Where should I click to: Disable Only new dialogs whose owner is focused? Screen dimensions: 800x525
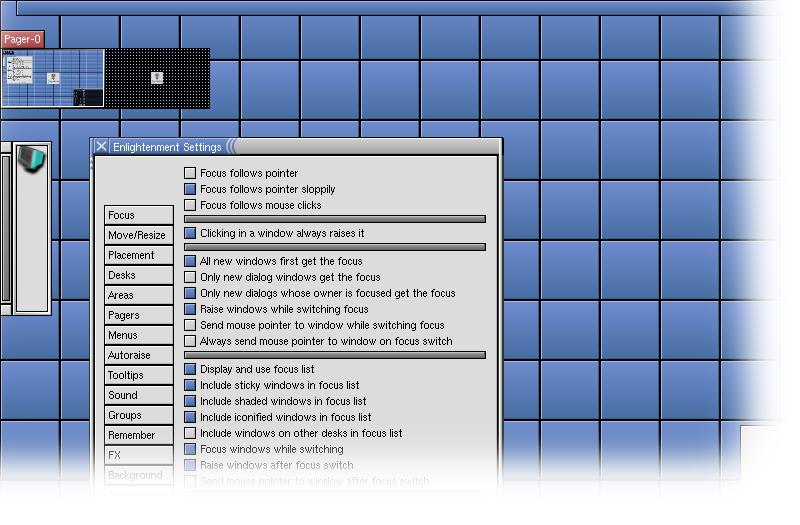[x=190, y=293]
